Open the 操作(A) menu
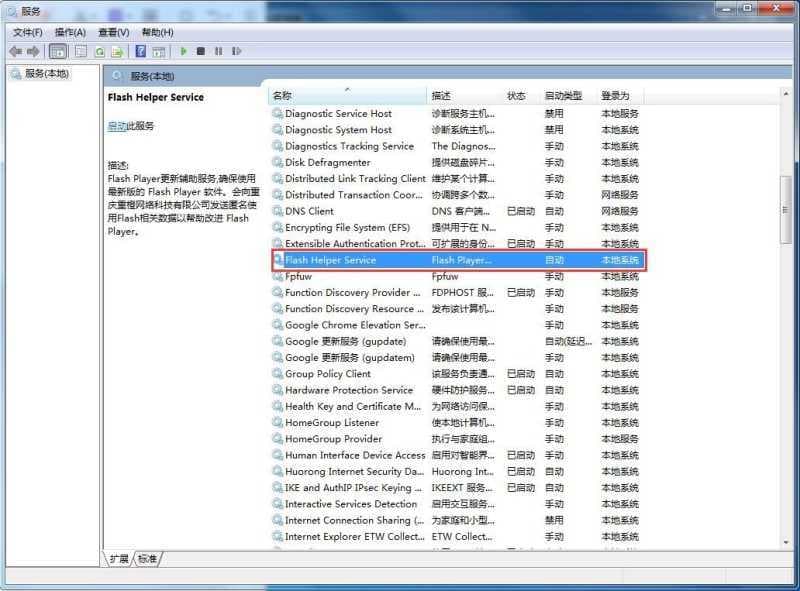800x591 pixels. [70, 32]
